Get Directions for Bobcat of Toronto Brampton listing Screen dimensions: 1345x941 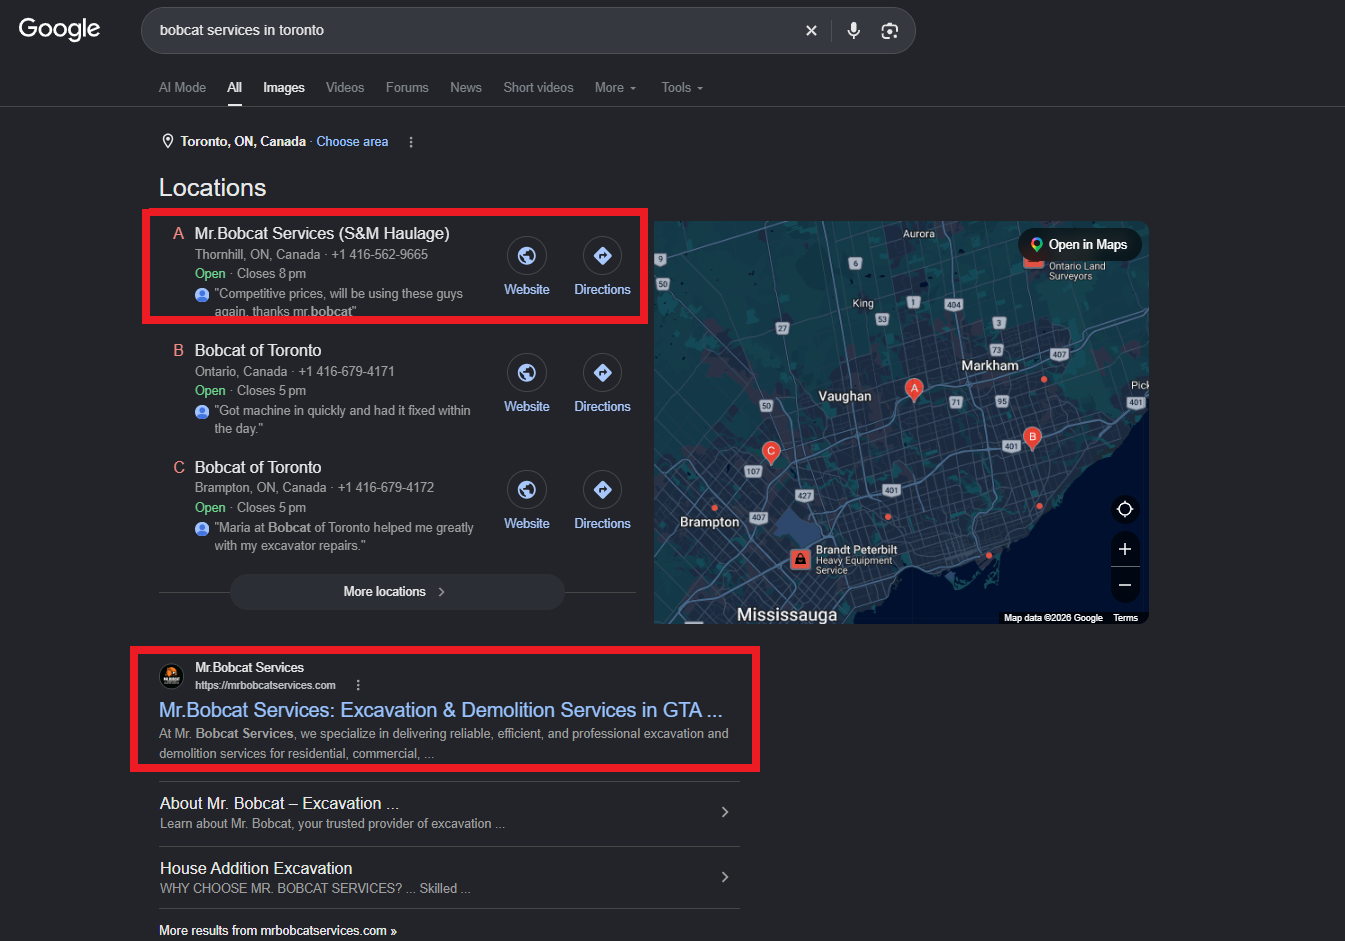(602, 490)
